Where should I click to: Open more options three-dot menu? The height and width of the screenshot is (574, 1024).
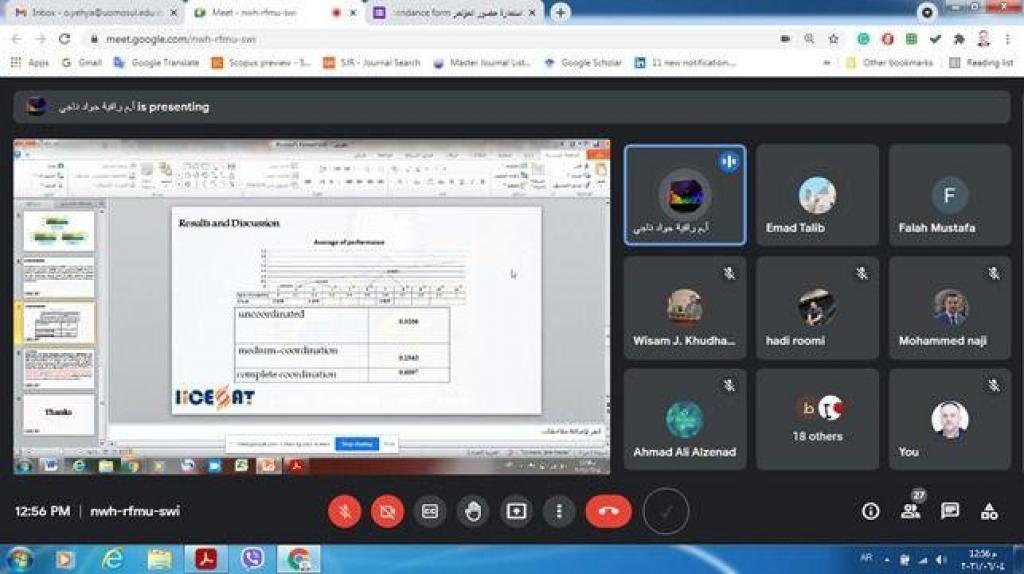pyautogui.click(x=559, y=511)
